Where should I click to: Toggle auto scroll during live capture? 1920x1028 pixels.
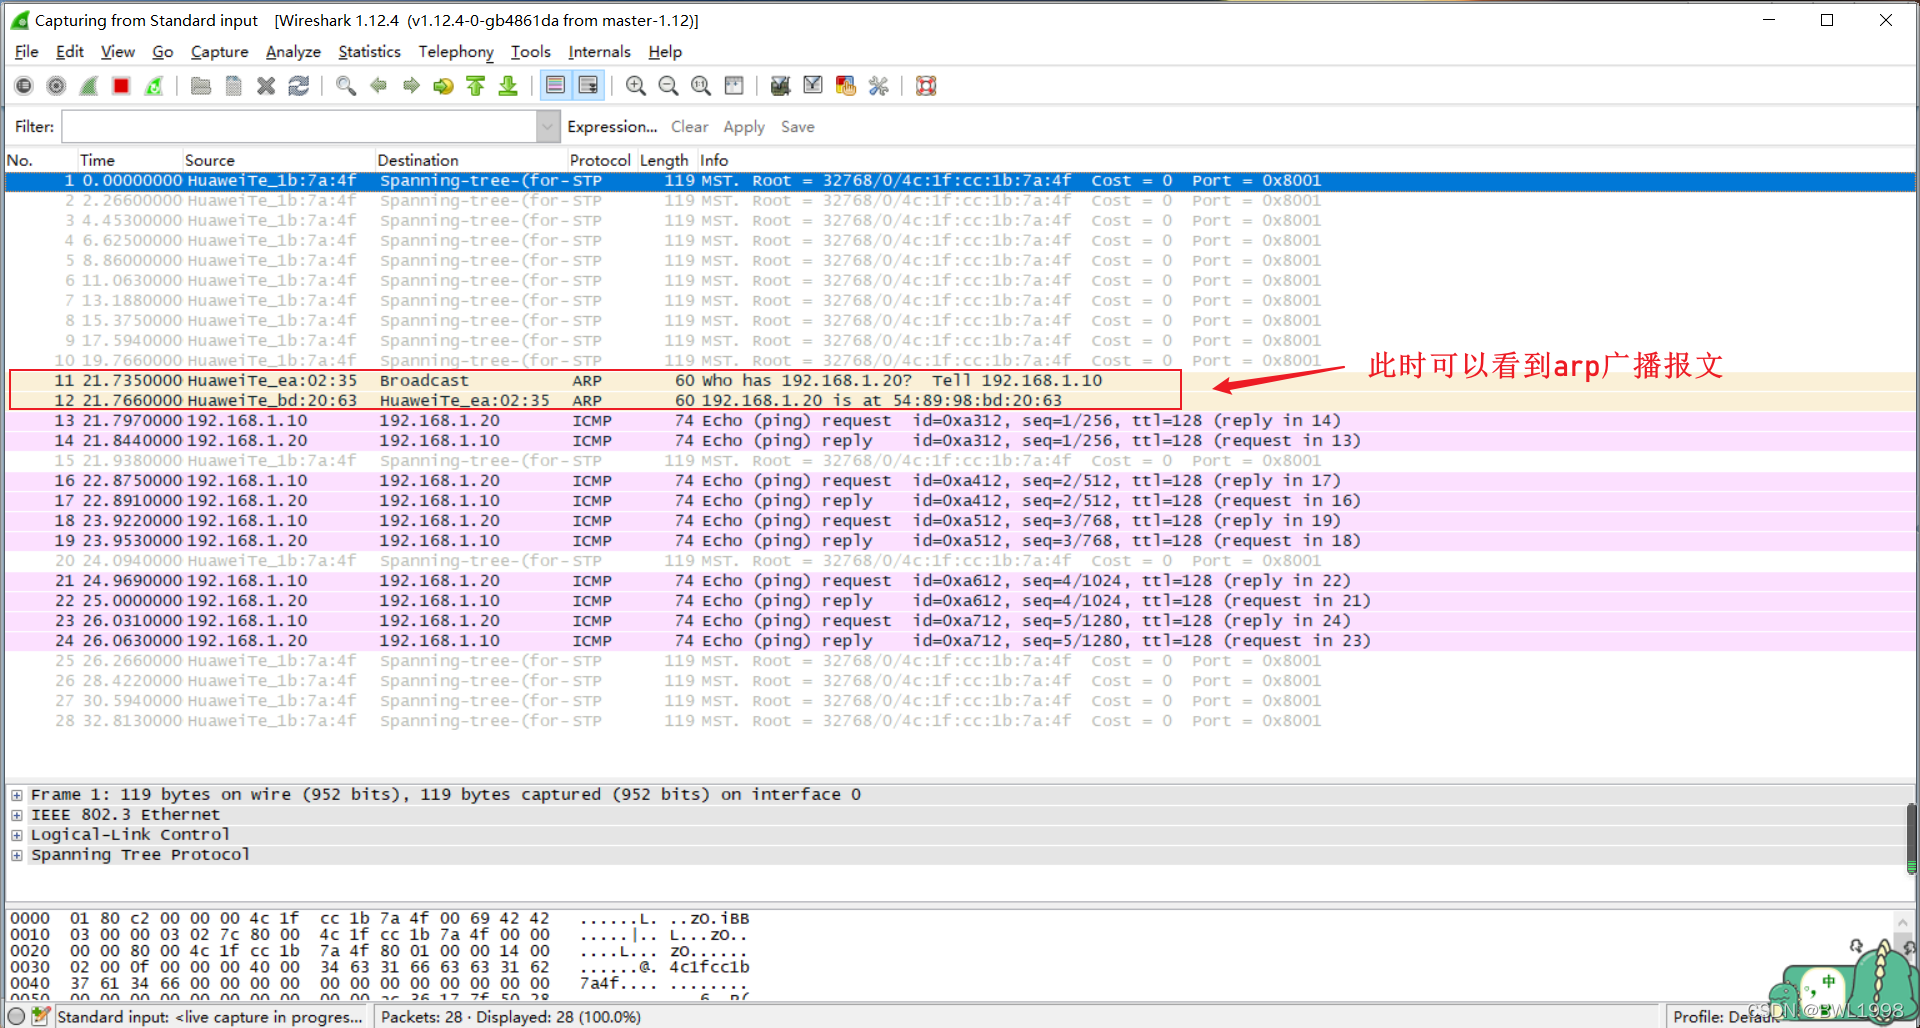[x=588, y=86]
